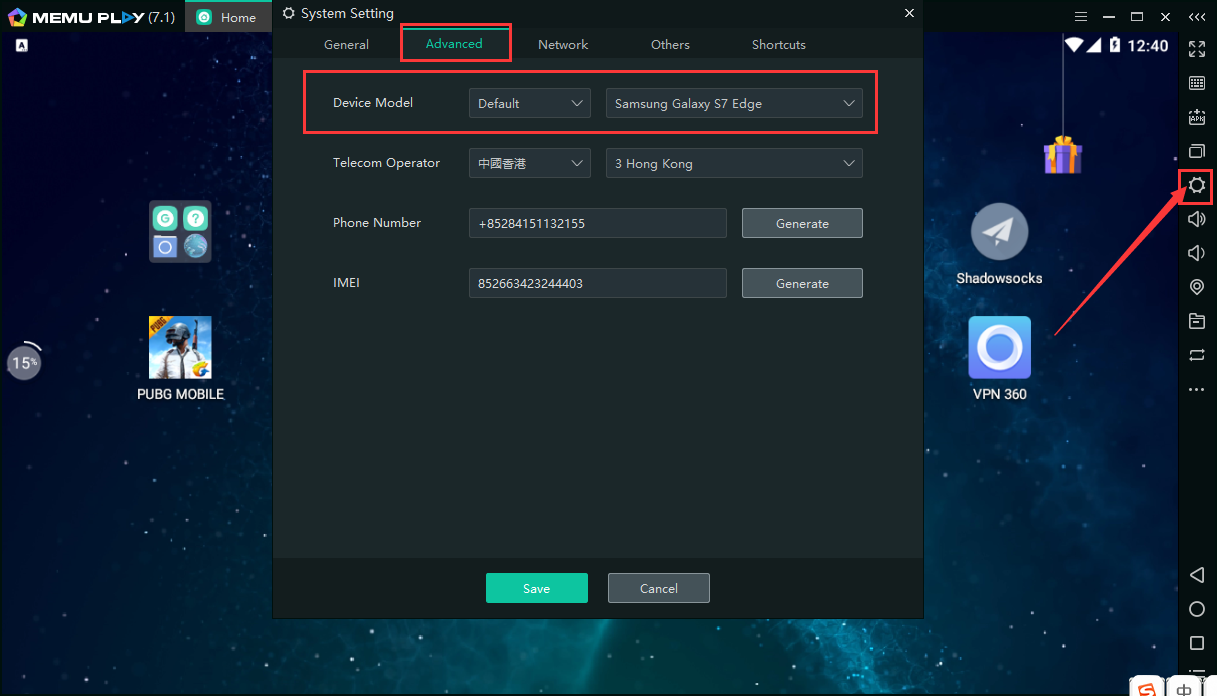Image resolution: width=1217 pixels, height=696 pixels.
Task: Launch the Shadowsocks app
Action: 999,233
